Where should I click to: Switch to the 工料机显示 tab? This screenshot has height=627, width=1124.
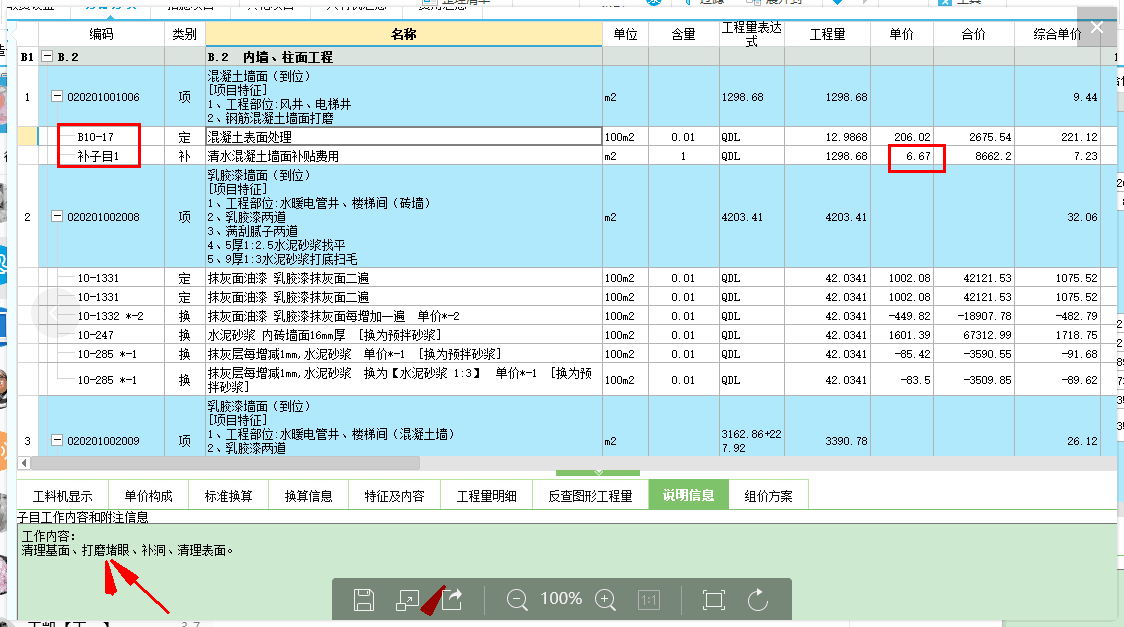click(63, 496)
